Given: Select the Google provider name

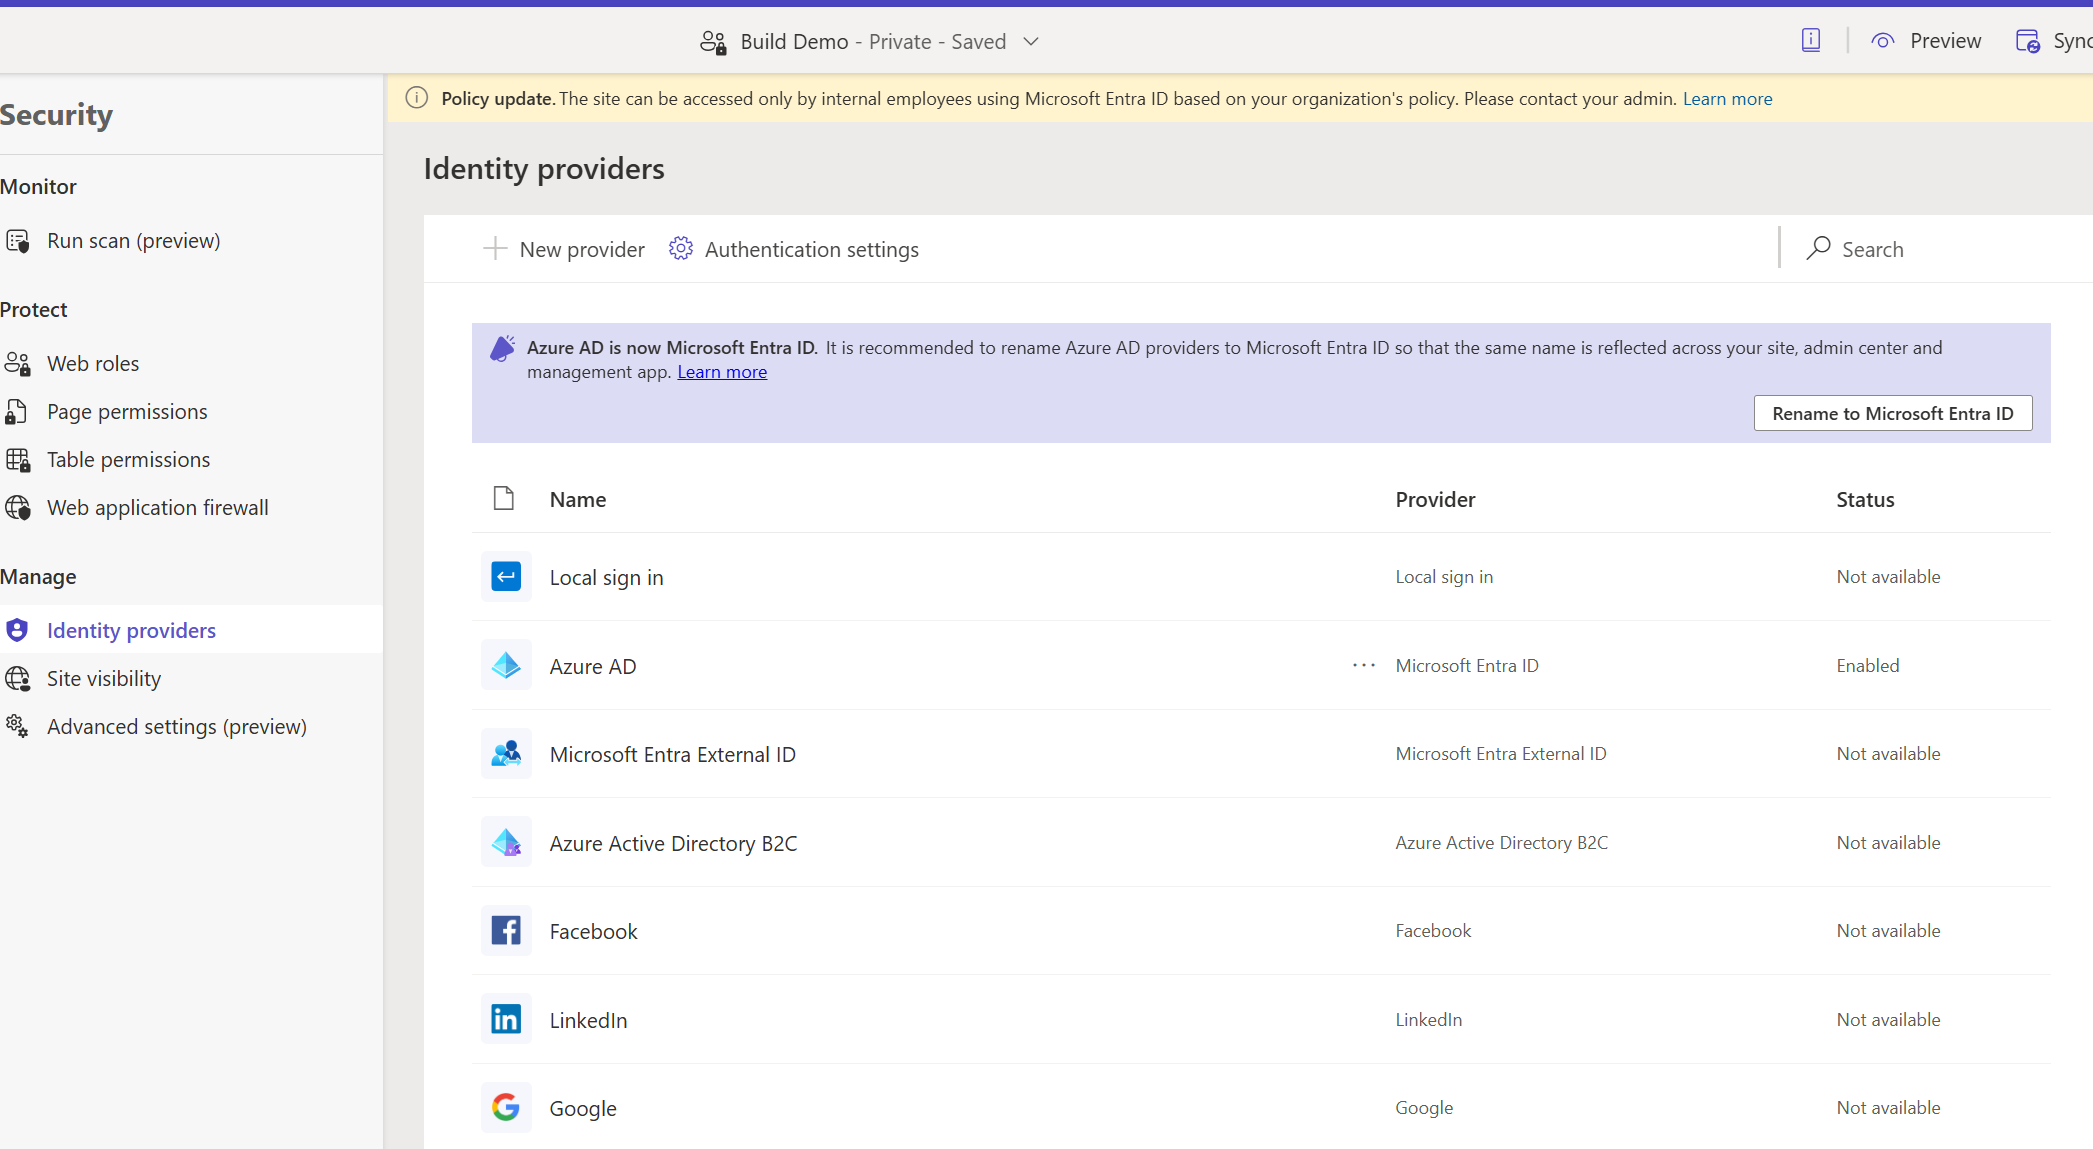Looking at the screenshot, I should point(583,1109).
